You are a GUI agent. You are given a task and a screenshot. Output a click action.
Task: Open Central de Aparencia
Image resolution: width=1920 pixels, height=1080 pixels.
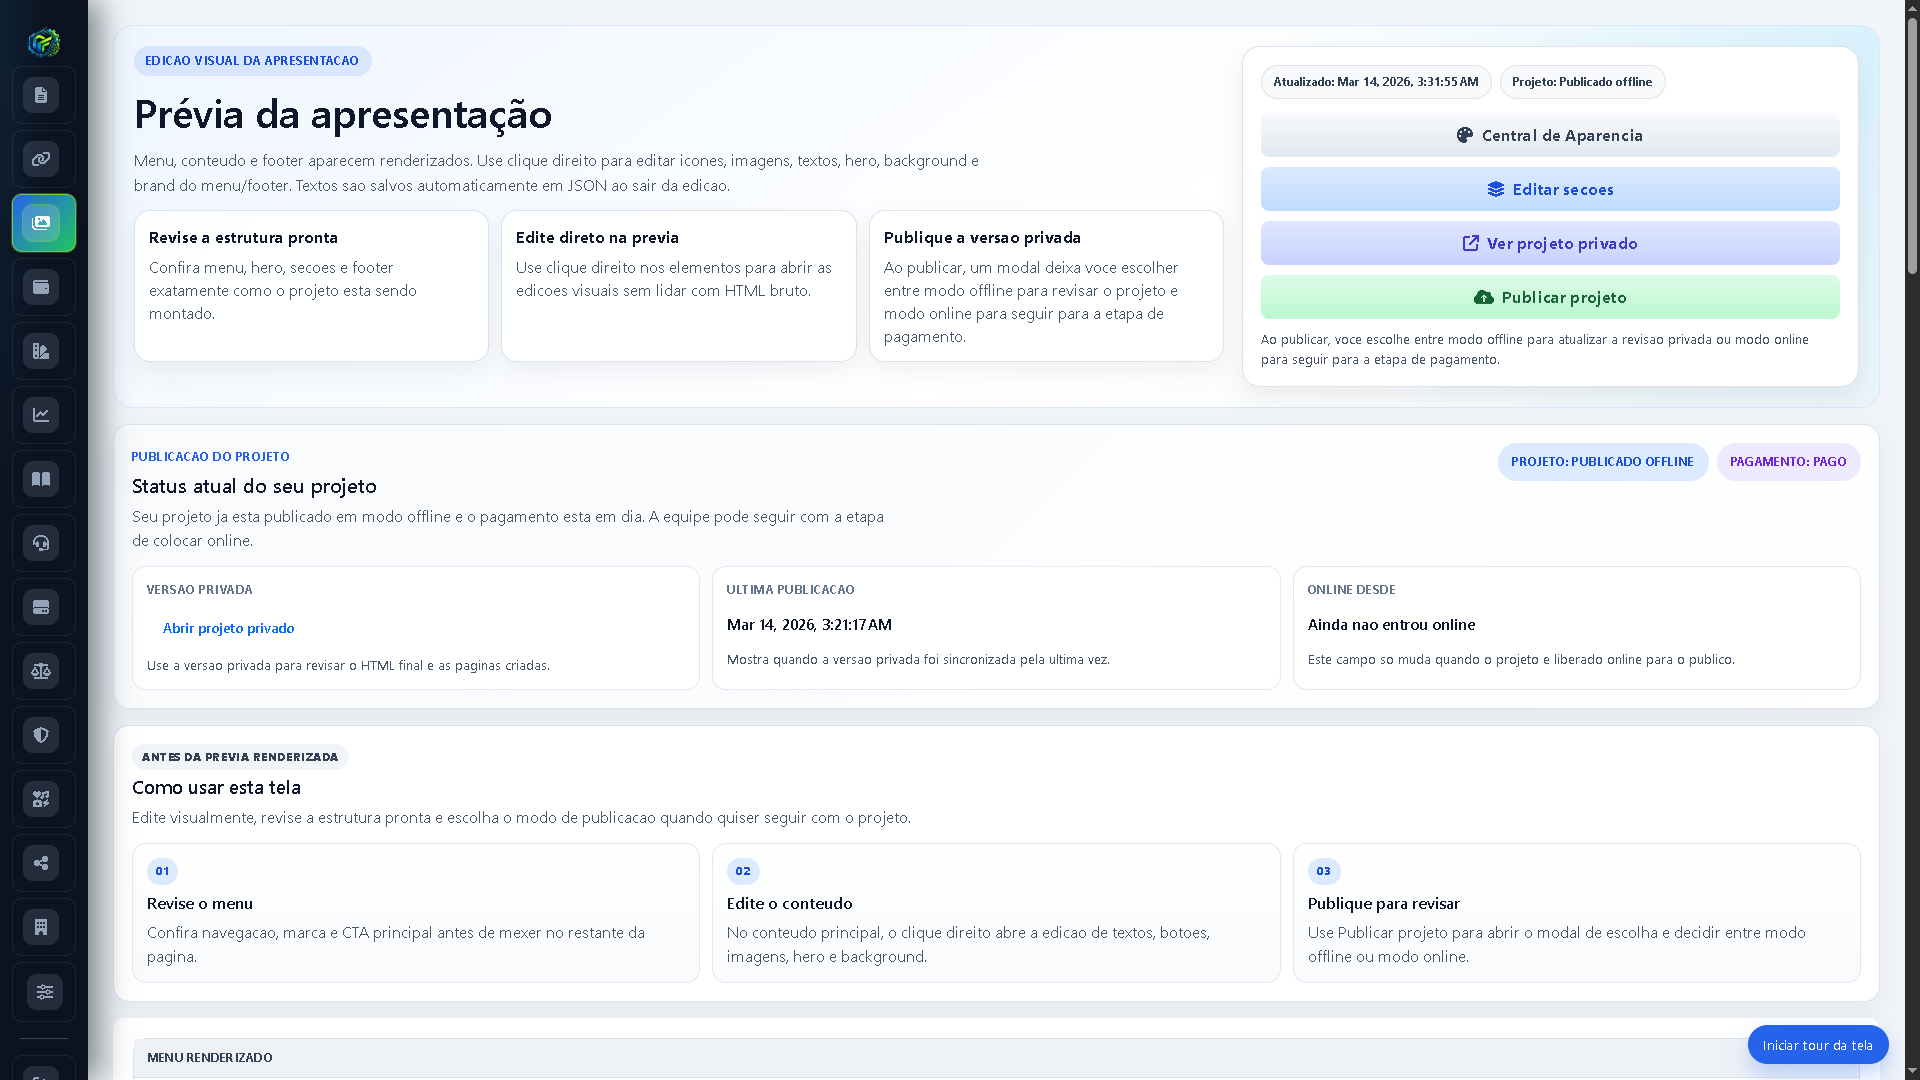point(1549,136)
